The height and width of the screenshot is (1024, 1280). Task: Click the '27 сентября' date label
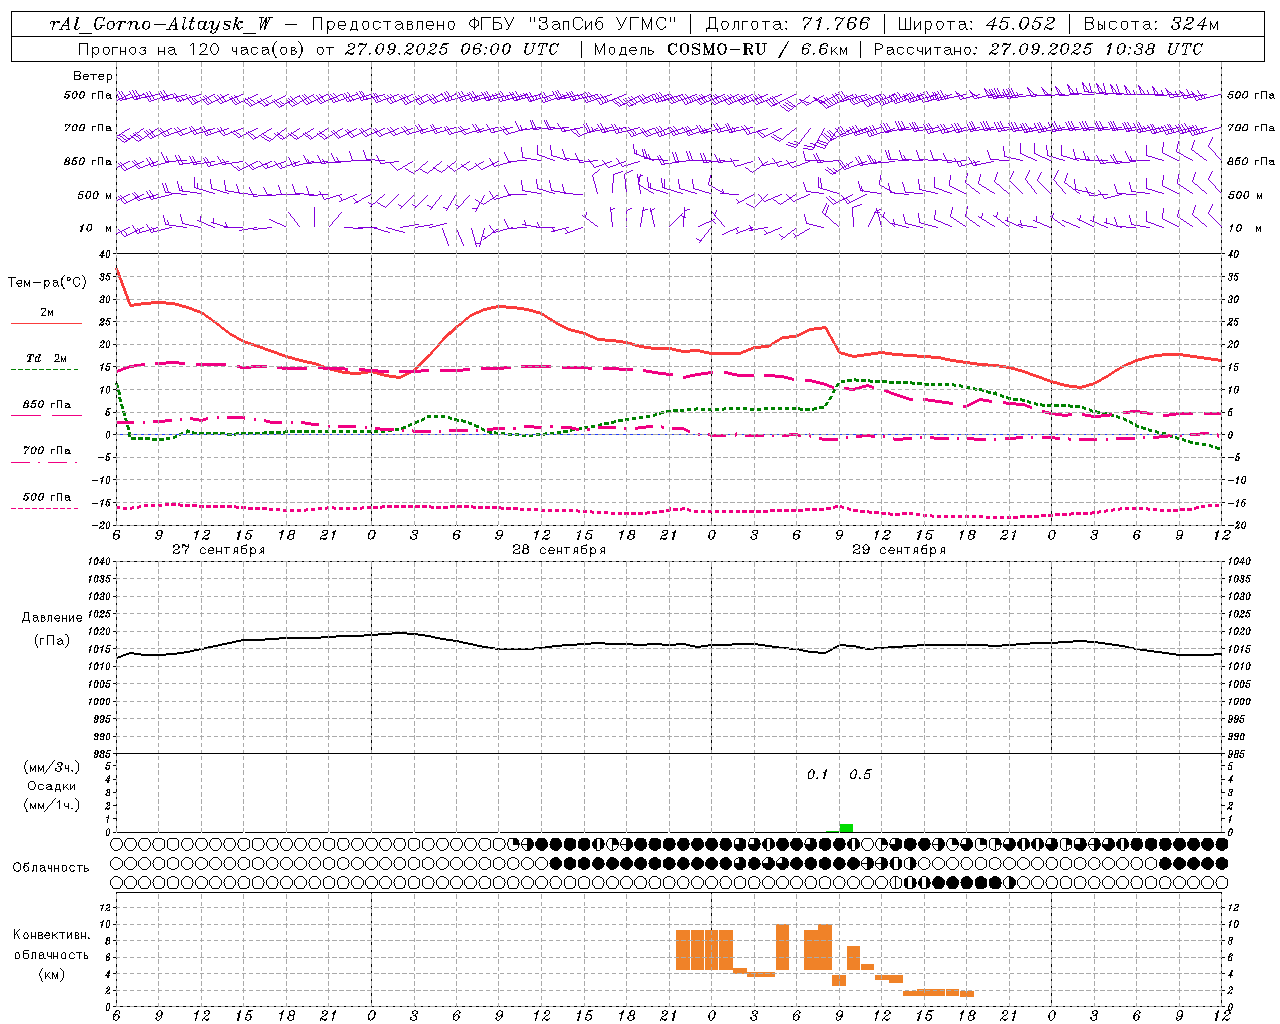click(218, 549)
